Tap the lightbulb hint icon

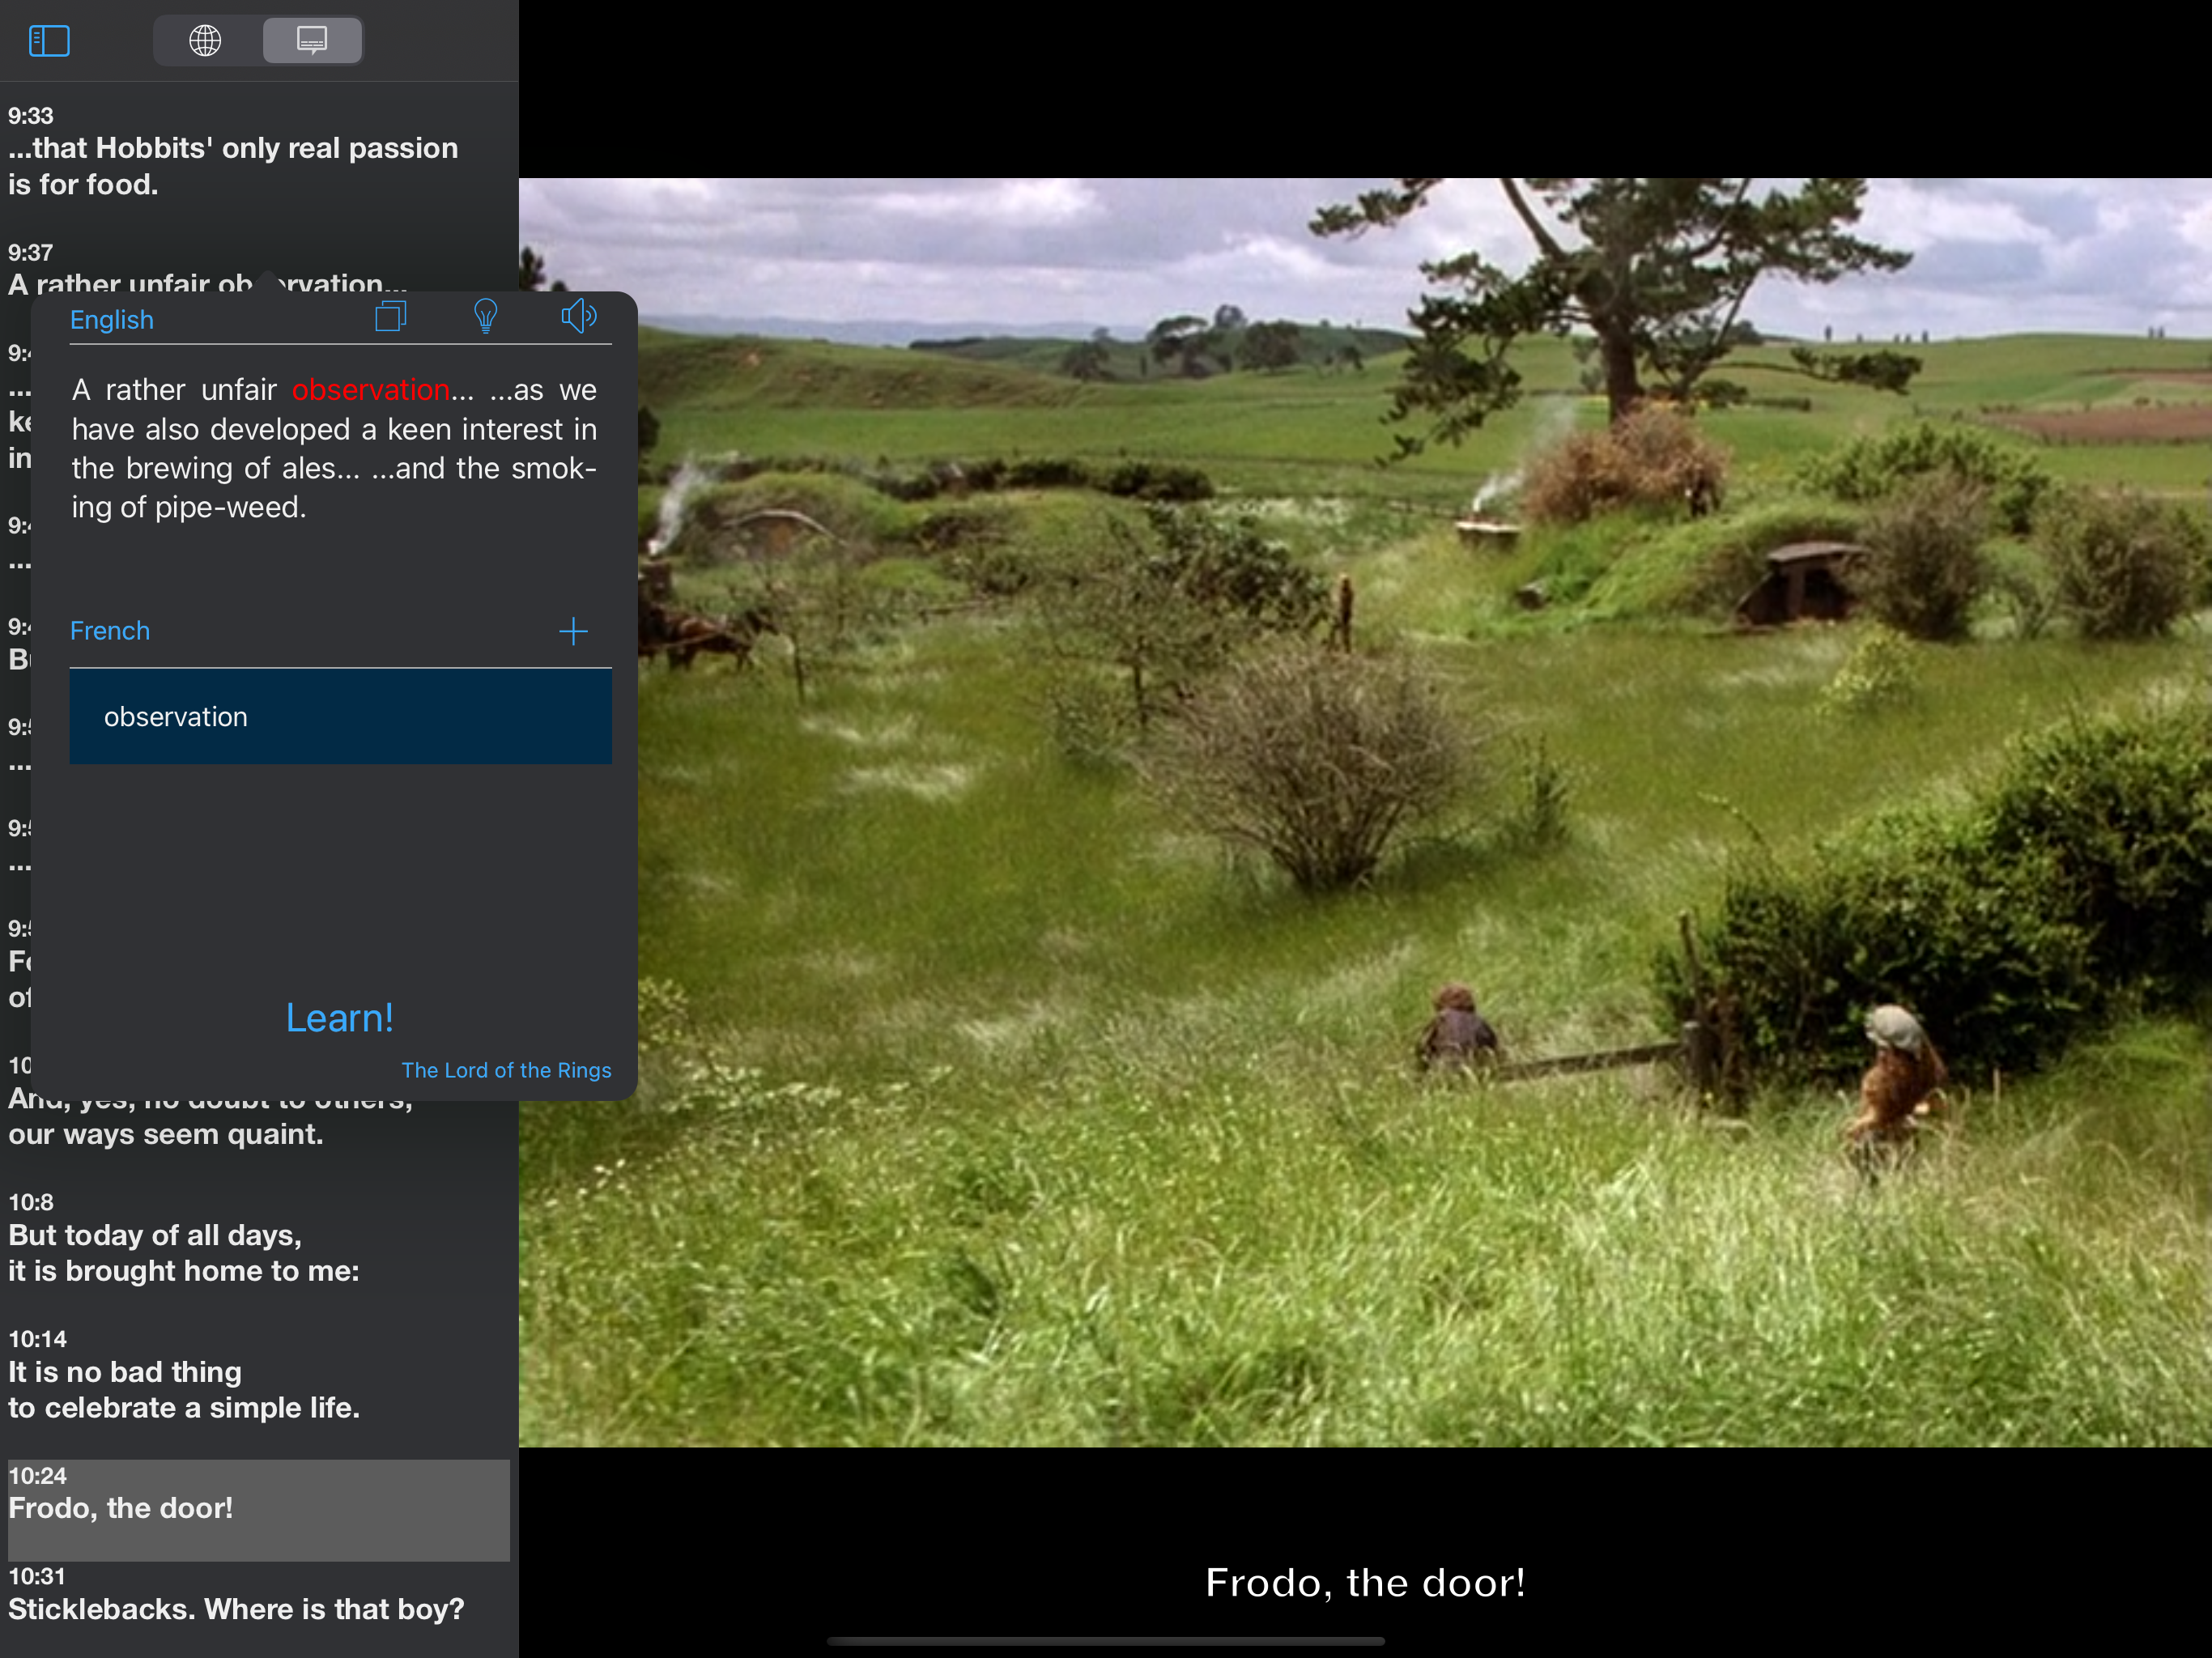click(485, 317)
